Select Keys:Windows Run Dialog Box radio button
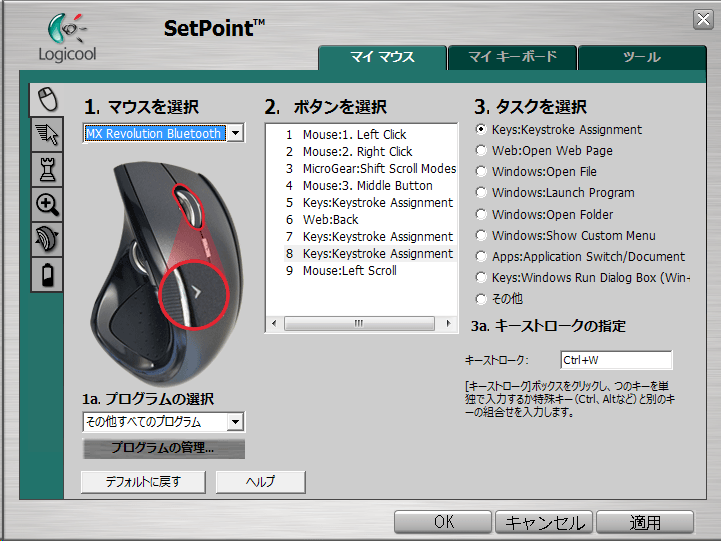 (x=481, y=278)
